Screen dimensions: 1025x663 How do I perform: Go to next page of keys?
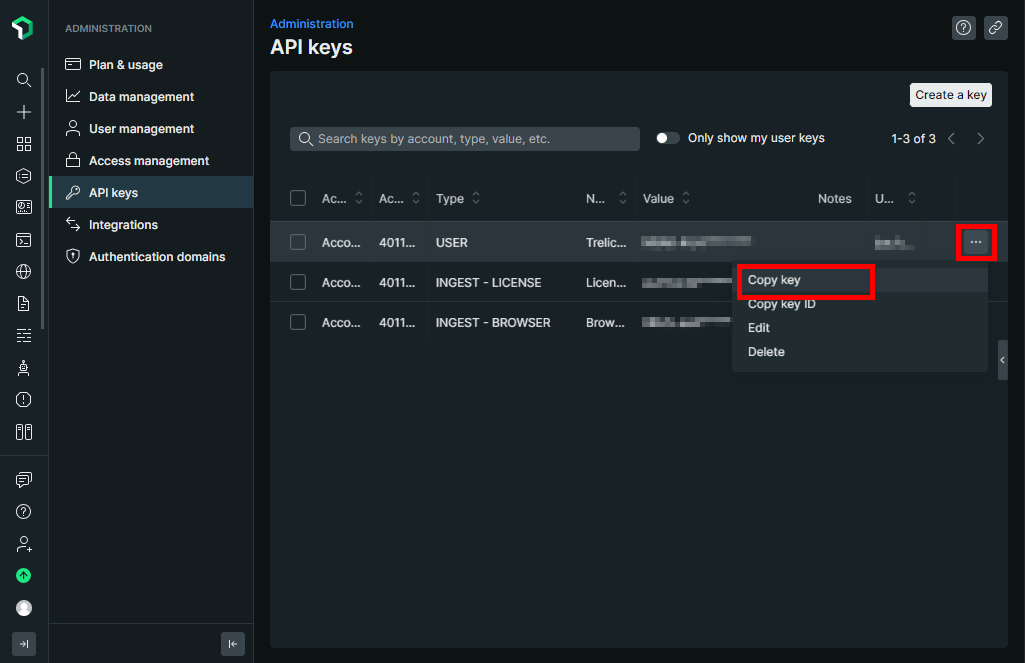coord(981,139)
